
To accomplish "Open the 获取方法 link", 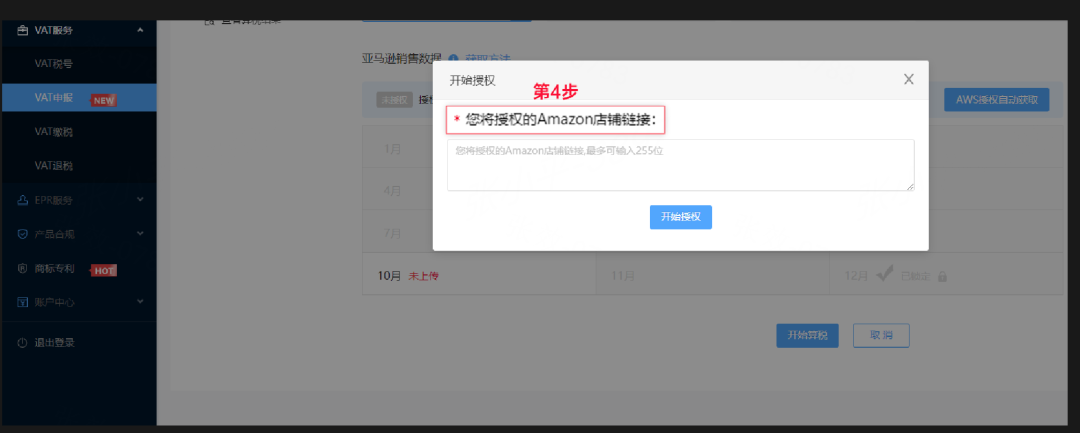I will (488, 59).
